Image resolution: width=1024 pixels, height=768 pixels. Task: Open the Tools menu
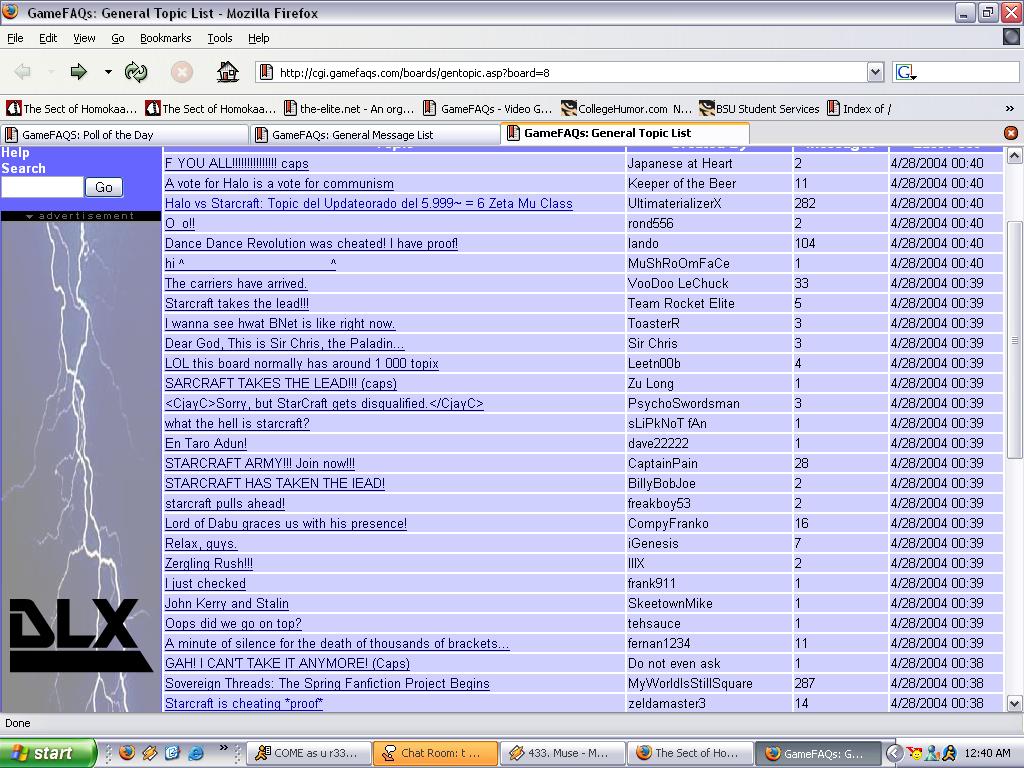pos(220,38)
